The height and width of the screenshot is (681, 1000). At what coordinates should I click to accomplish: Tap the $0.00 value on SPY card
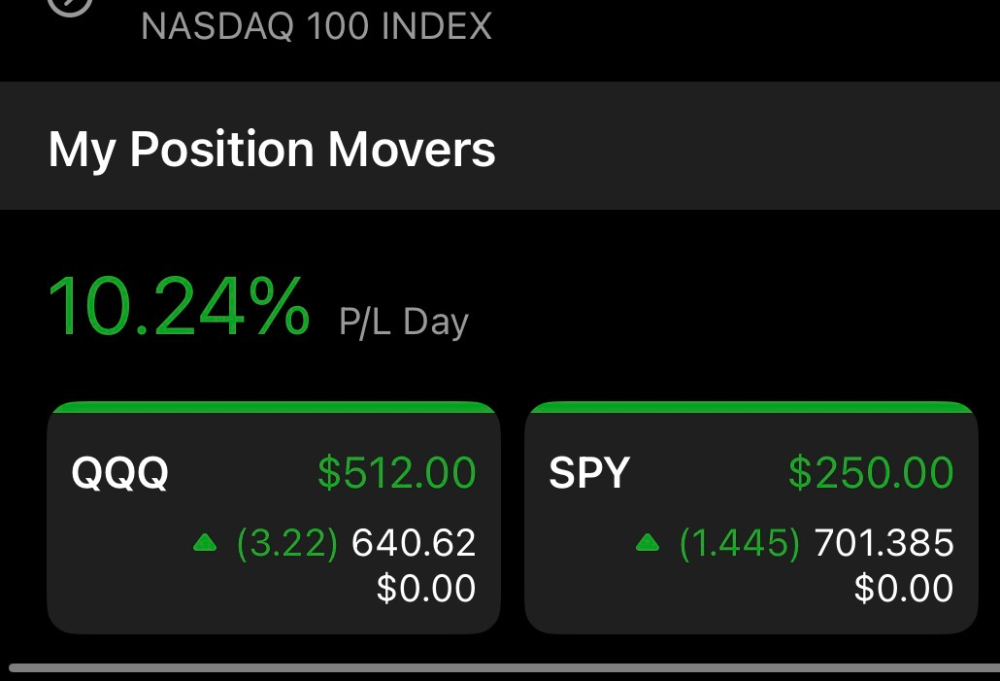(x=904, y=588)
